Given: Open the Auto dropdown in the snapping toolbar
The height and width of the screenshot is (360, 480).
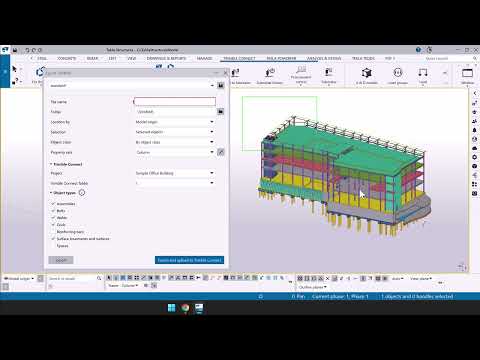Looking at the screenshot, I should click(x=397, y=278).
